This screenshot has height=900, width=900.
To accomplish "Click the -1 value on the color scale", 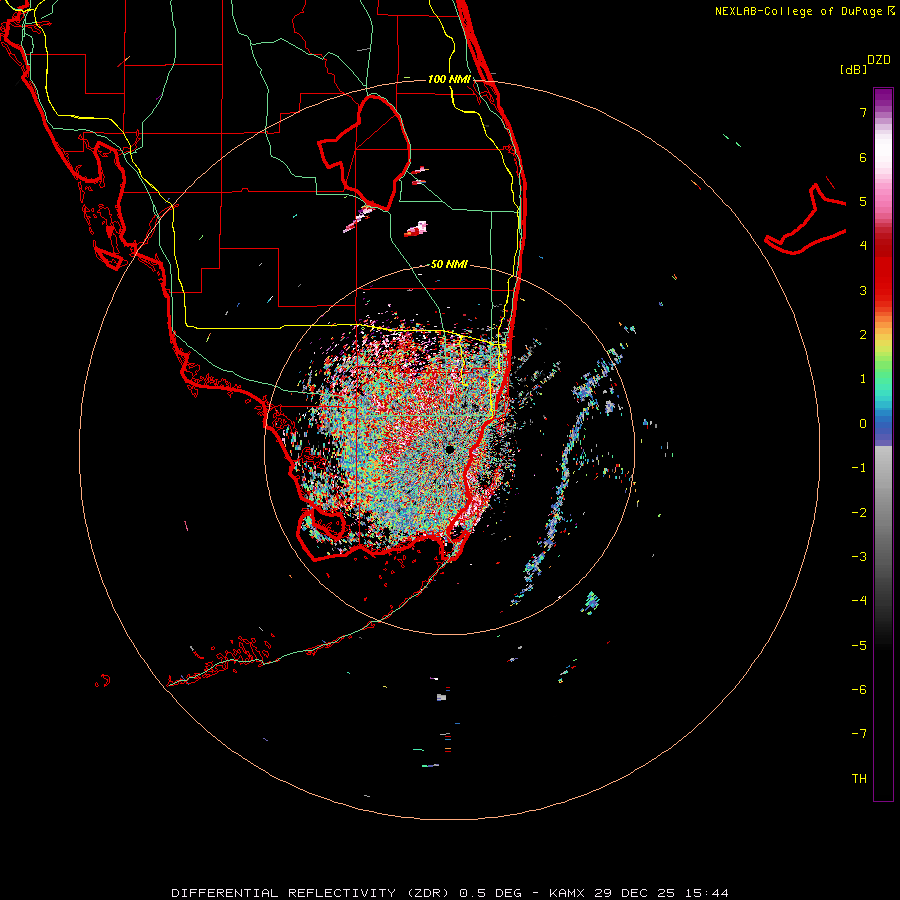I will 859,468.
